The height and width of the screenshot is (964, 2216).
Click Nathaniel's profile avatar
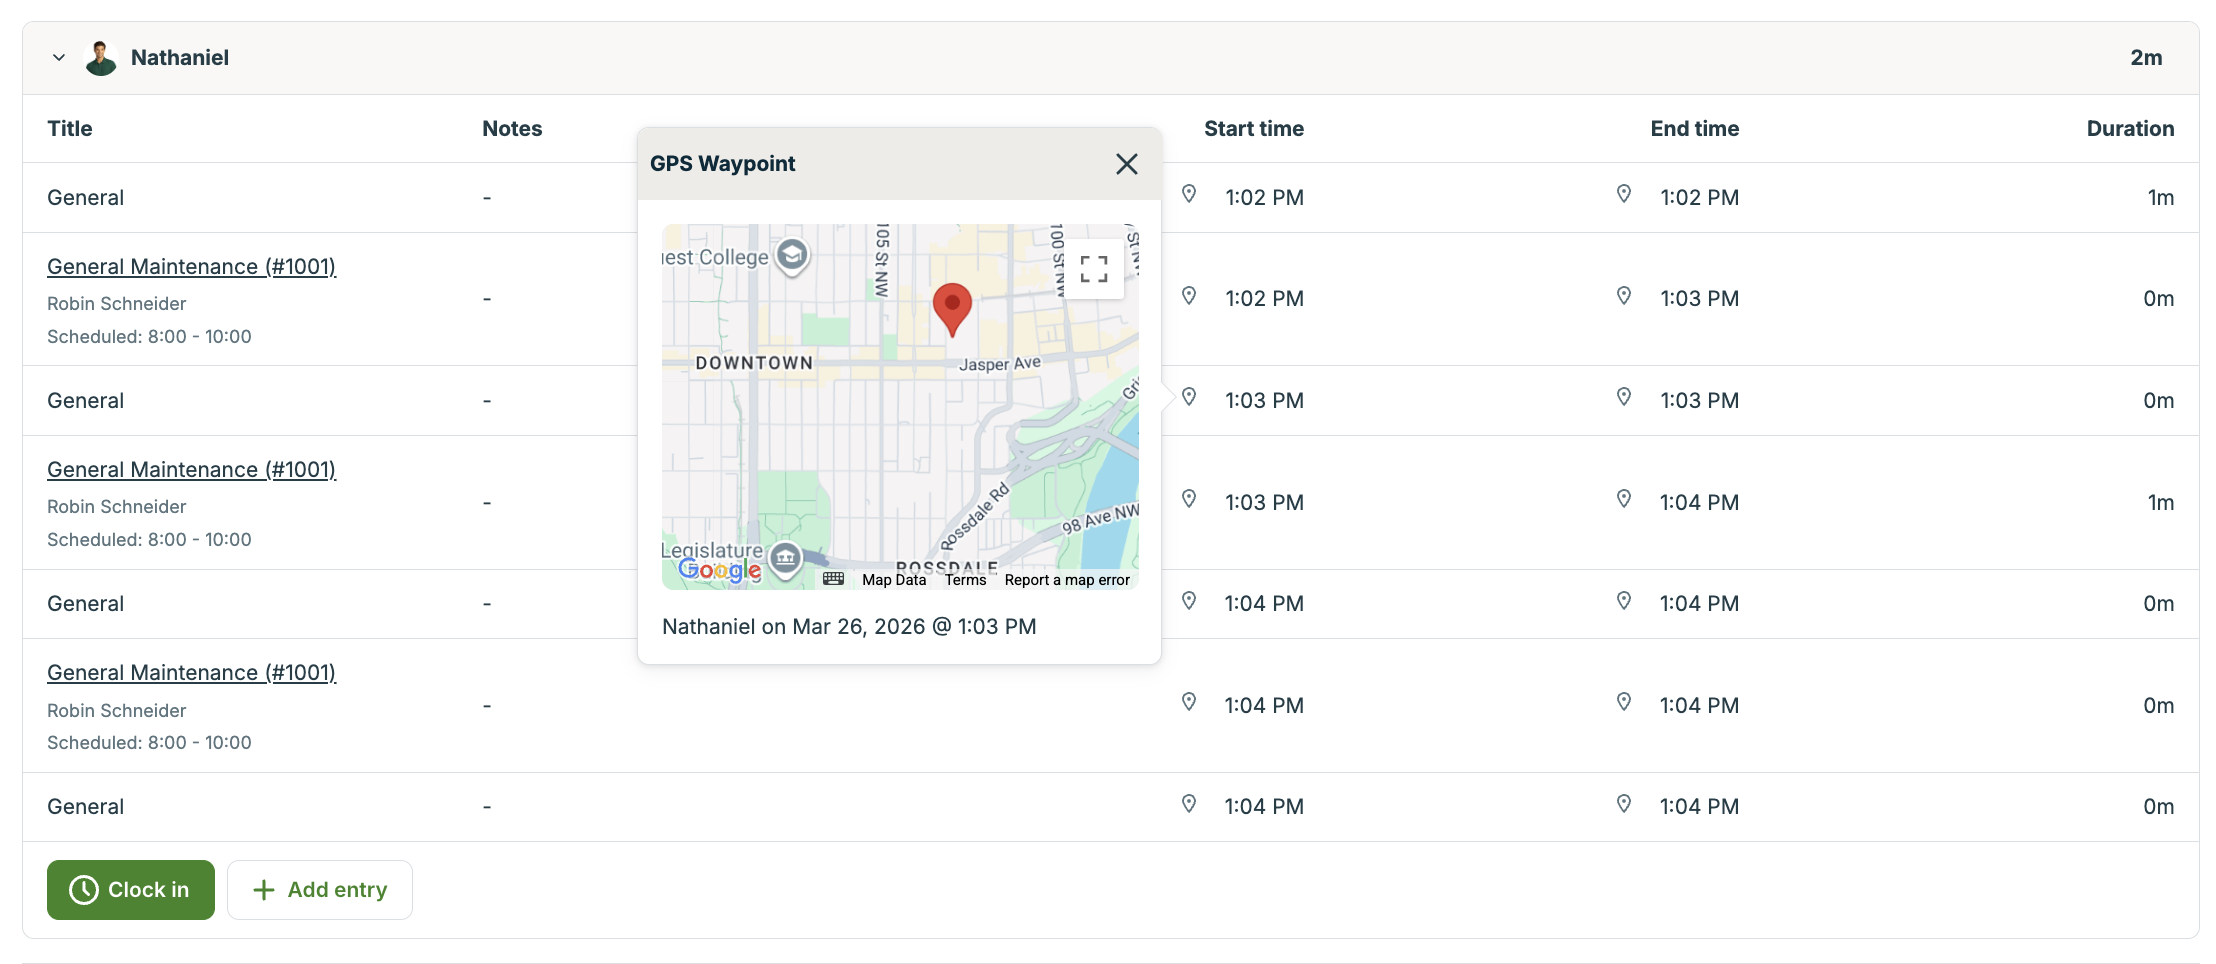pos(101,58)
